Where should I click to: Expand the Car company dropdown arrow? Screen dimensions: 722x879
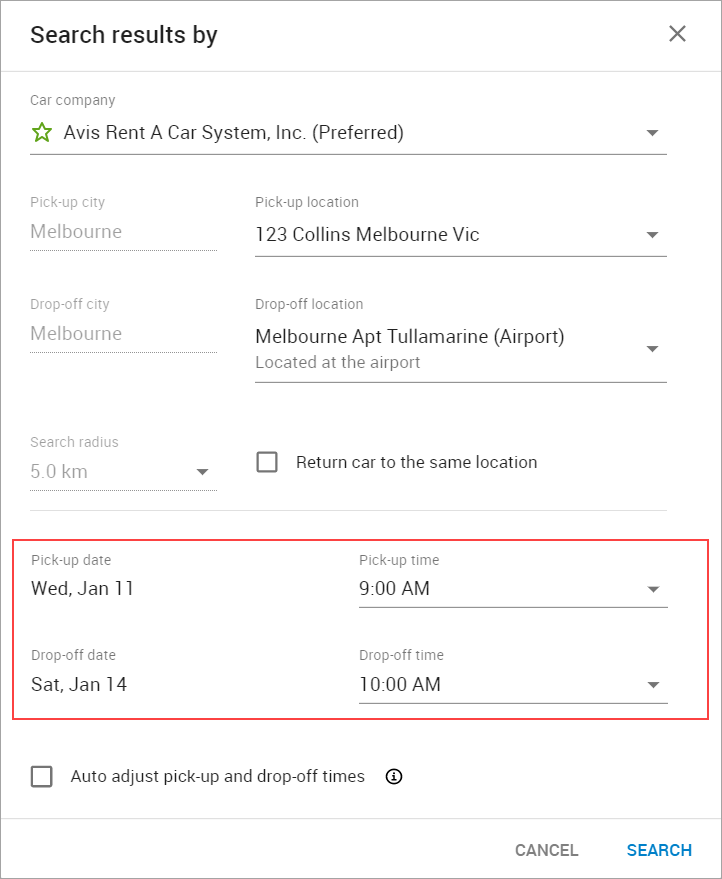tap(652, 132)
